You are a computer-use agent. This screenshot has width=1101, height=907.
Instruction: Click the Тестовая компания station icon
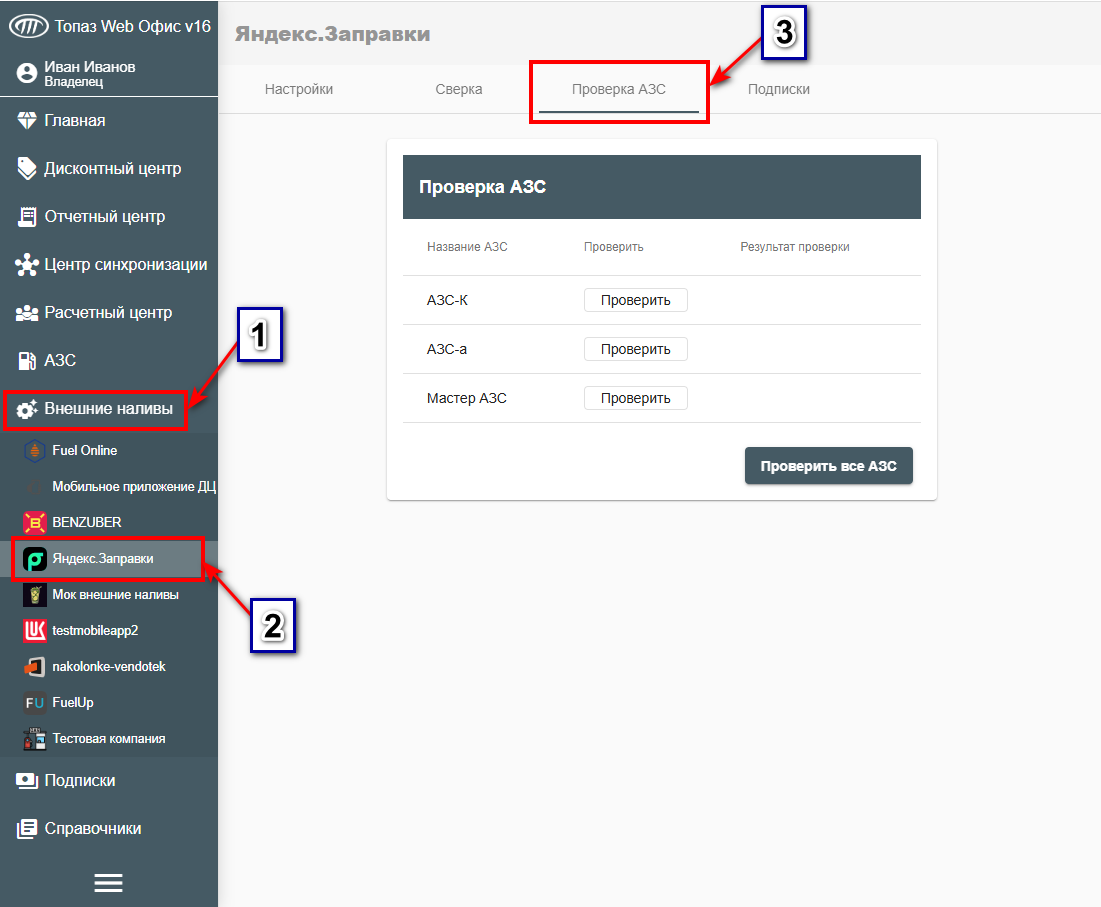pos(34,739)
